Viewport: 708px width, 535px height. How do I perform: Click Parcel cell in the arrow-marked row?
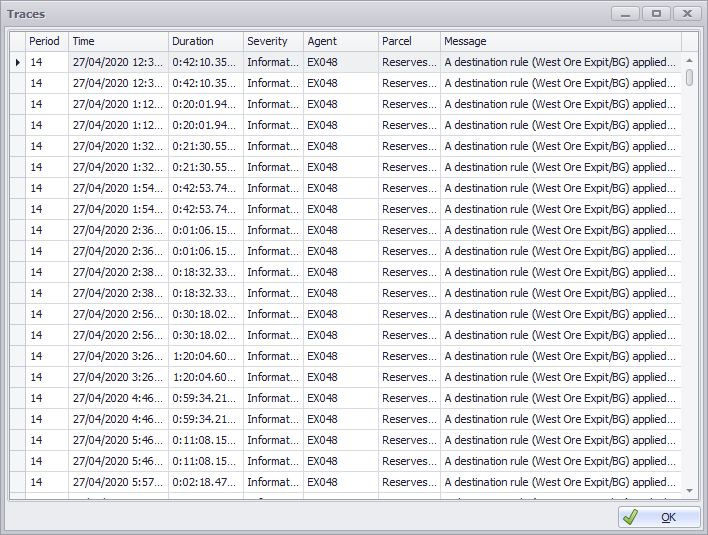409,62
